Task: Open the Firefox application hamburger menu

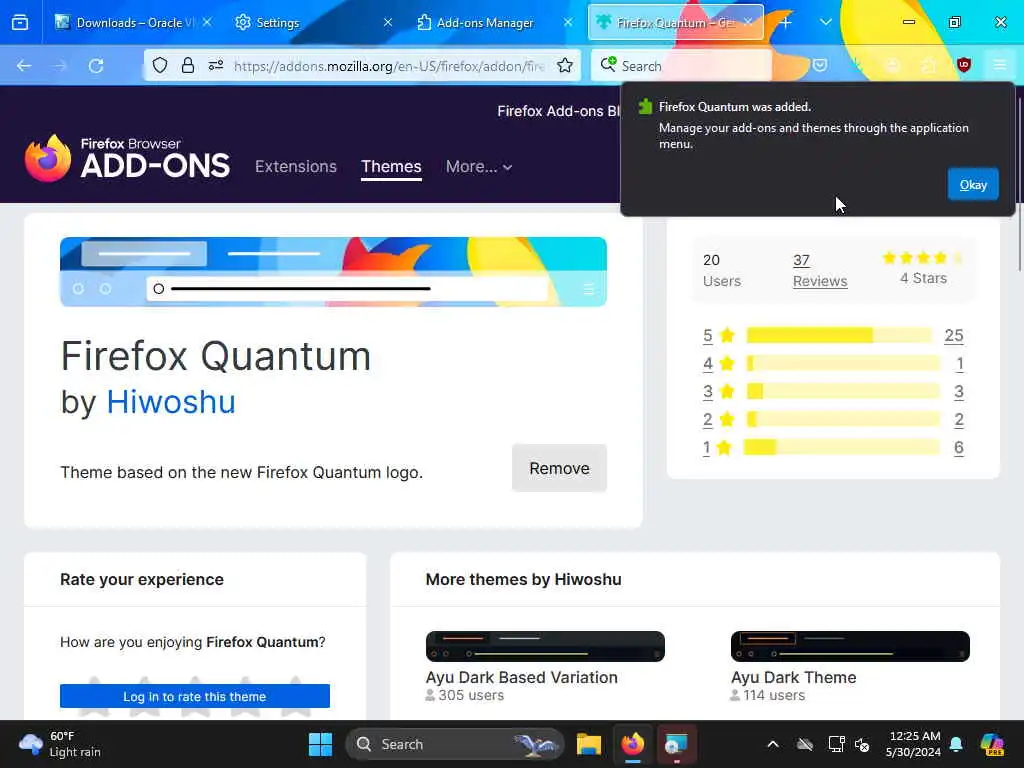Action: click(1000, 65)
